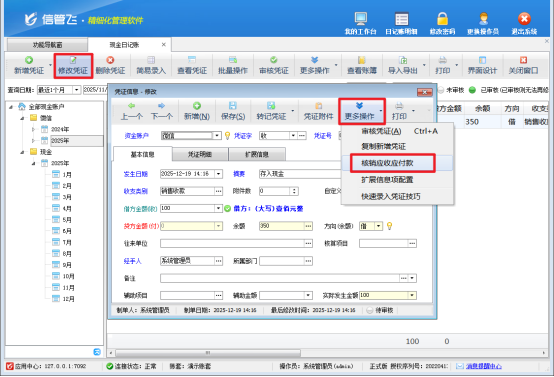The height and width of the screenshot is (377, 554).
Task: Select 快速录入凭证技巧 menu entry
Action: click(397, 196)
